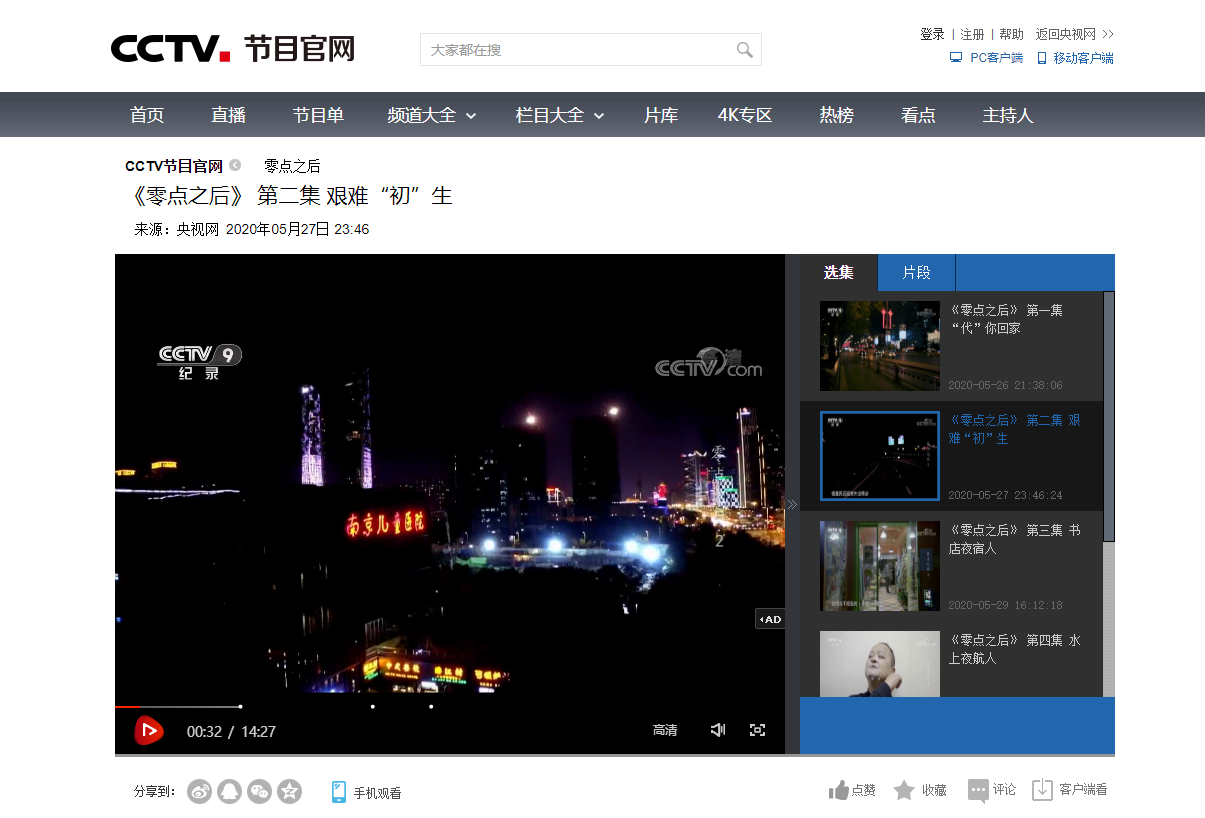The width and height of the screenshot is (1205, 818).
Task: Open the 高清 quality selector
Action: pyautogui.click(x=665, y=730)
